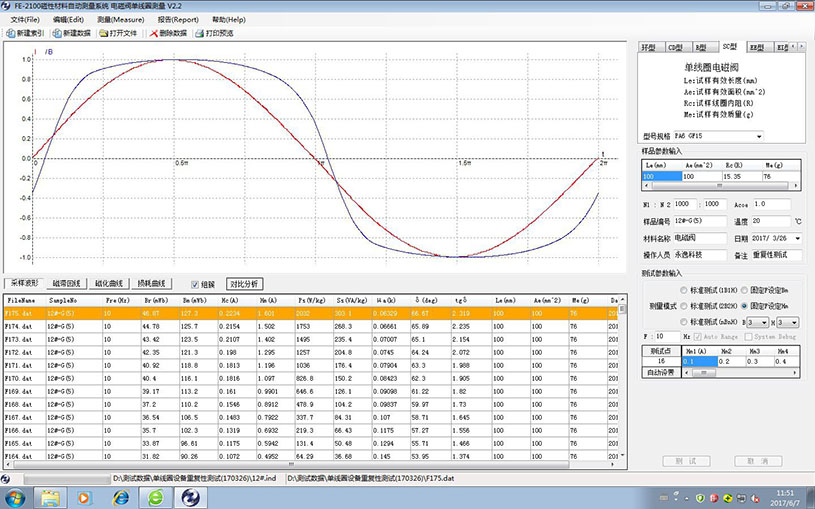Click the 取消 cancel button

pos(758,461)
